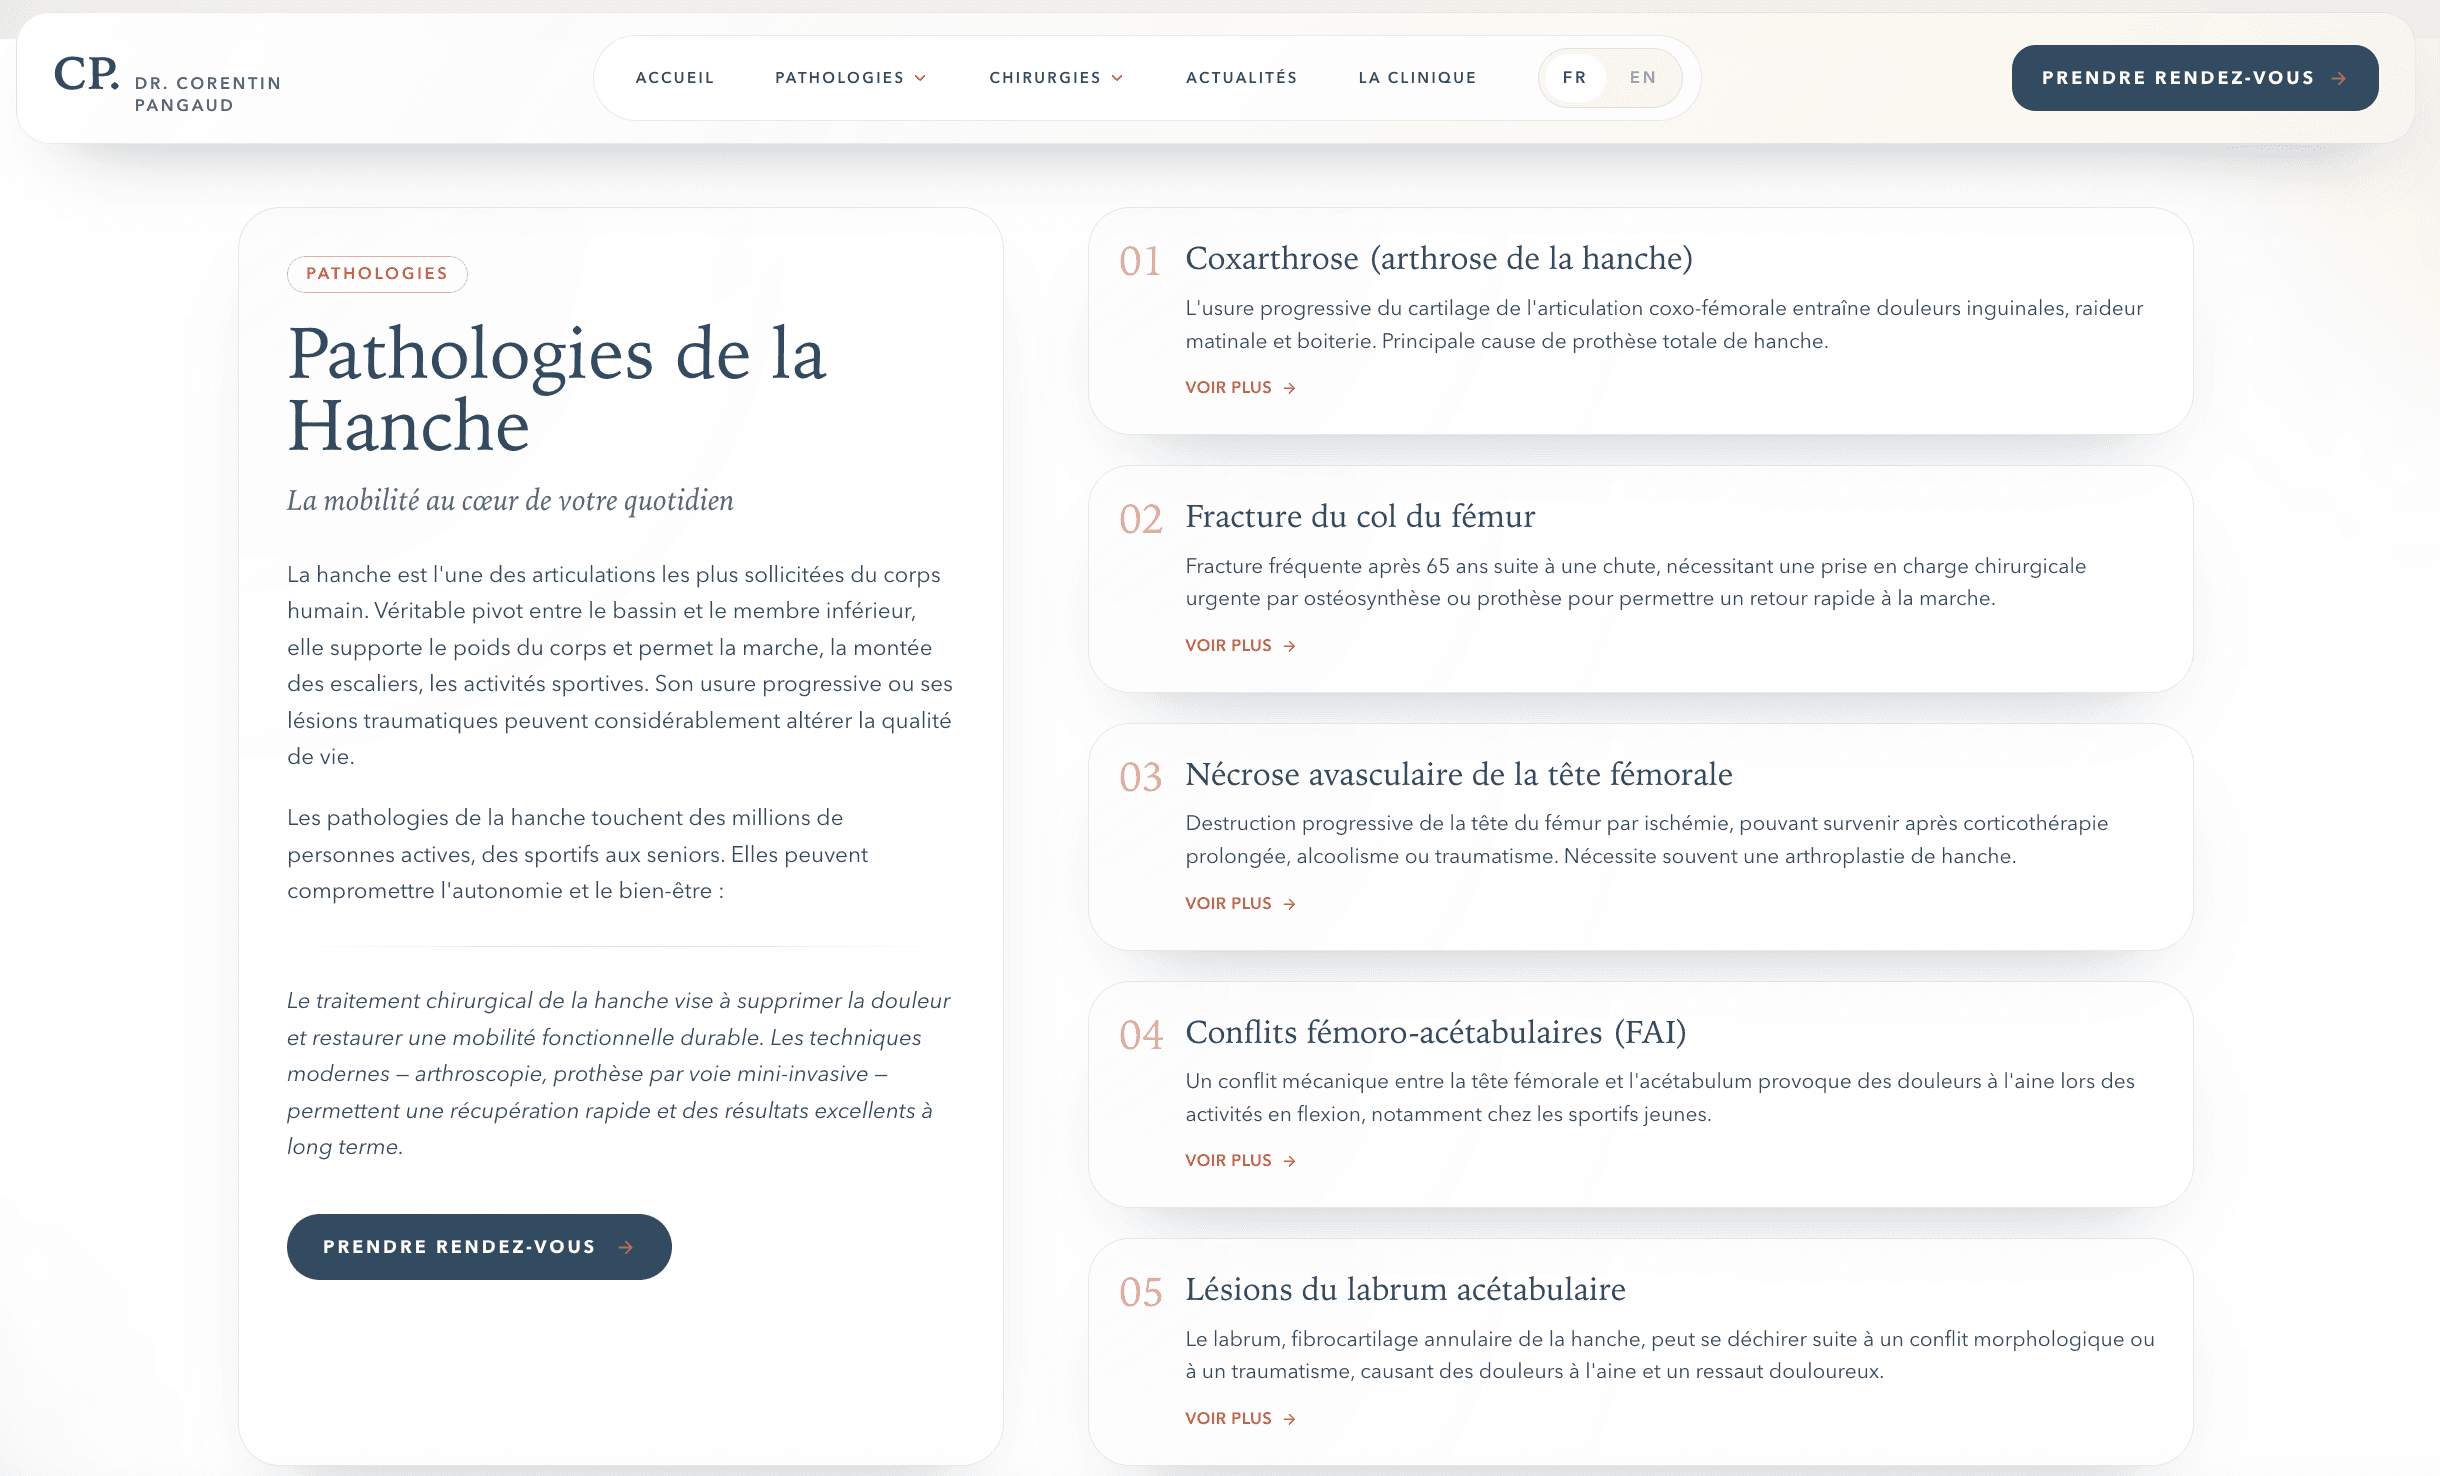The height and width of the screenshot is (1476, 2440).
Task: Click the arrow icon beside Nécrose avasculaire Voir Plus
Action: 1290,903
